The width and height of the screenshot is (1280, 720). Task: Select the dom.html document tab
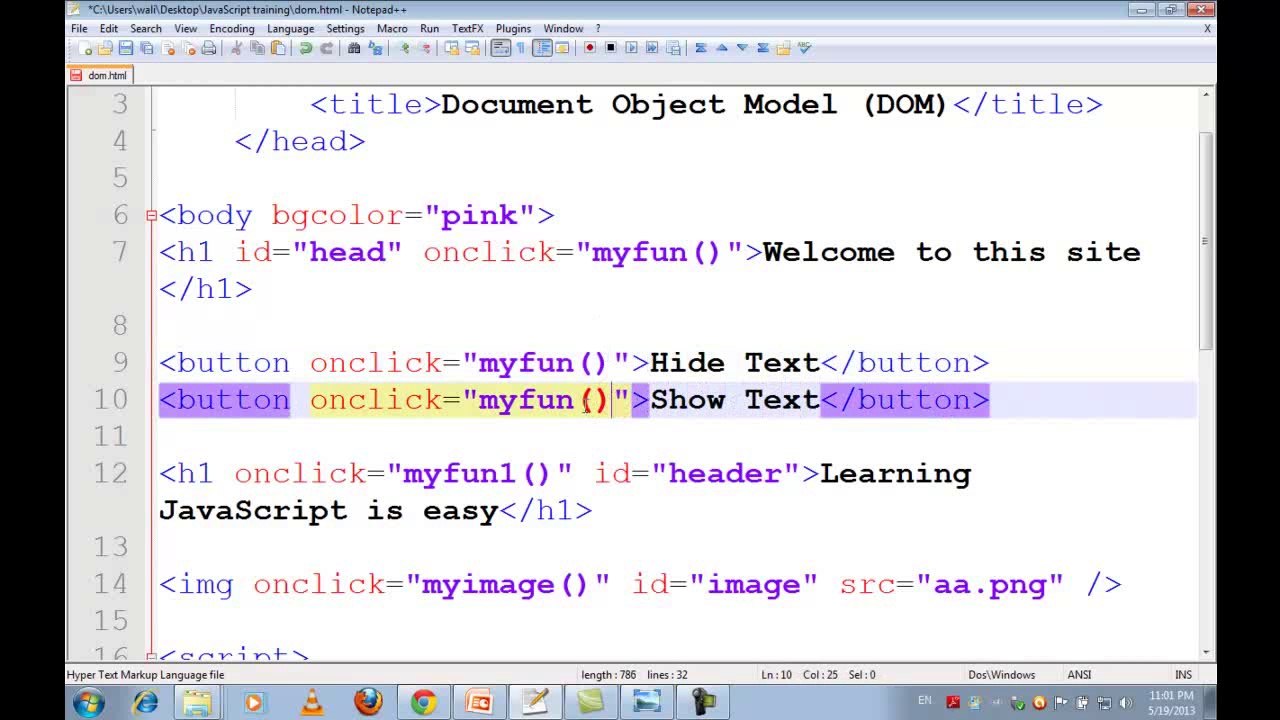coord(99,75)
